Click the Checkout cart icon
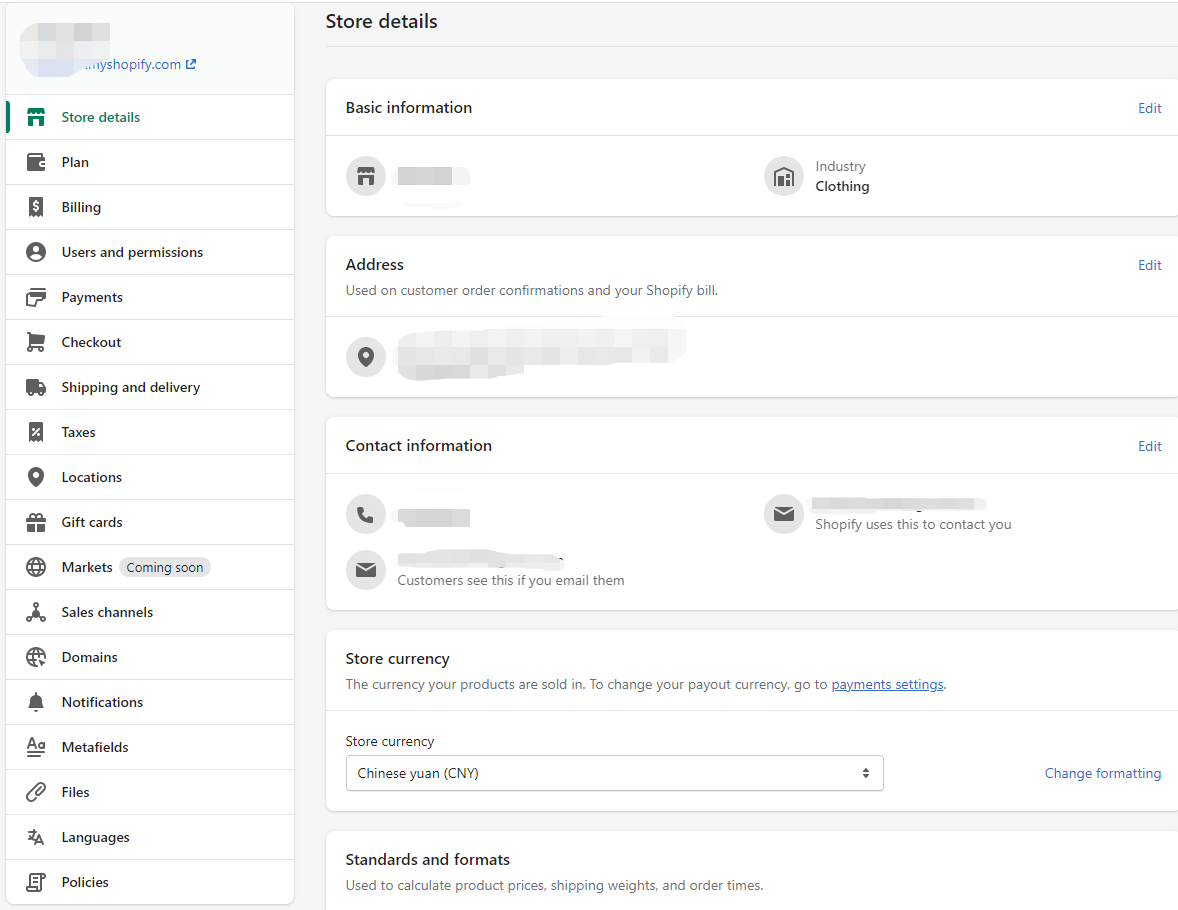Viewport: 1178px width, 910px height. tap(36, 342)
